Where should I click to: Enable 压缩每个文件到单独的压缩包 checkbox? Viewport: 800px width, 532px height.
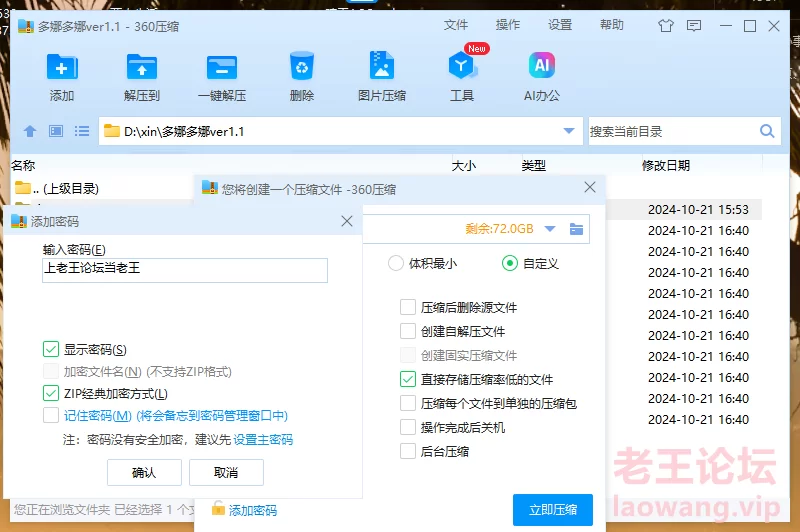[408, 403]
